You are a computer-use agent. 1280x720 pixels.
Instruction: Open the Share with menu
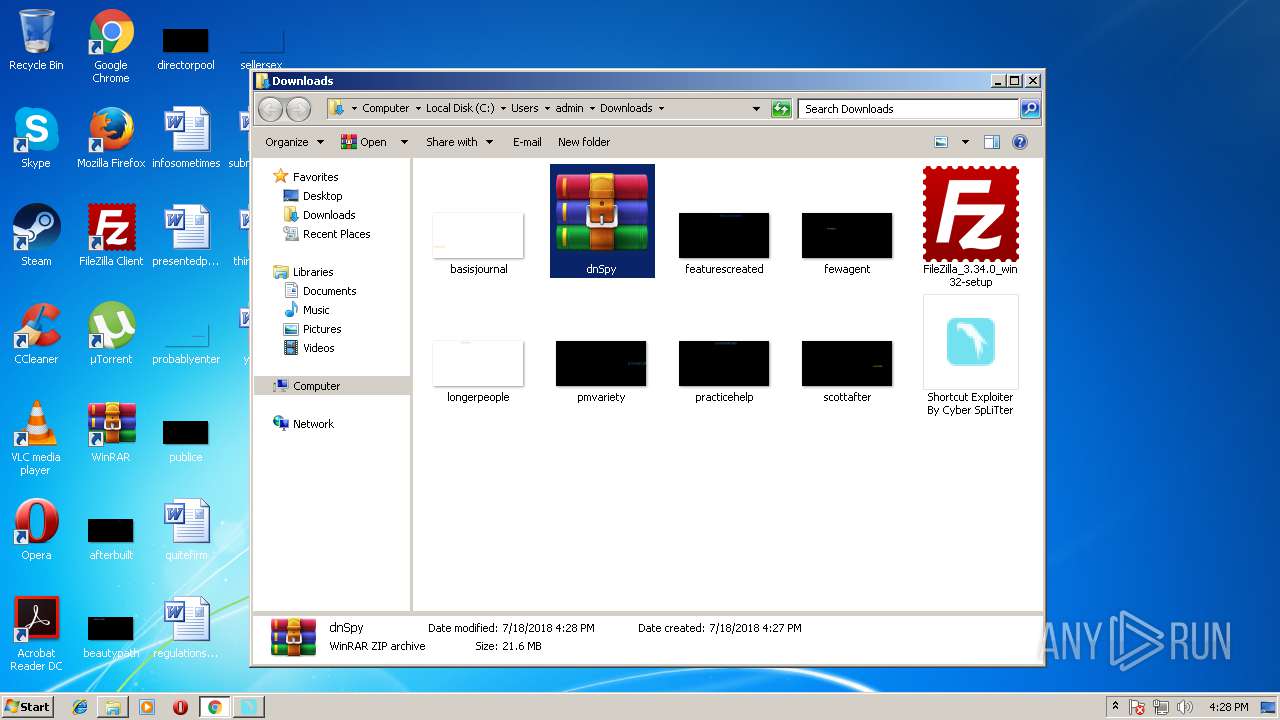coord(459,142)
